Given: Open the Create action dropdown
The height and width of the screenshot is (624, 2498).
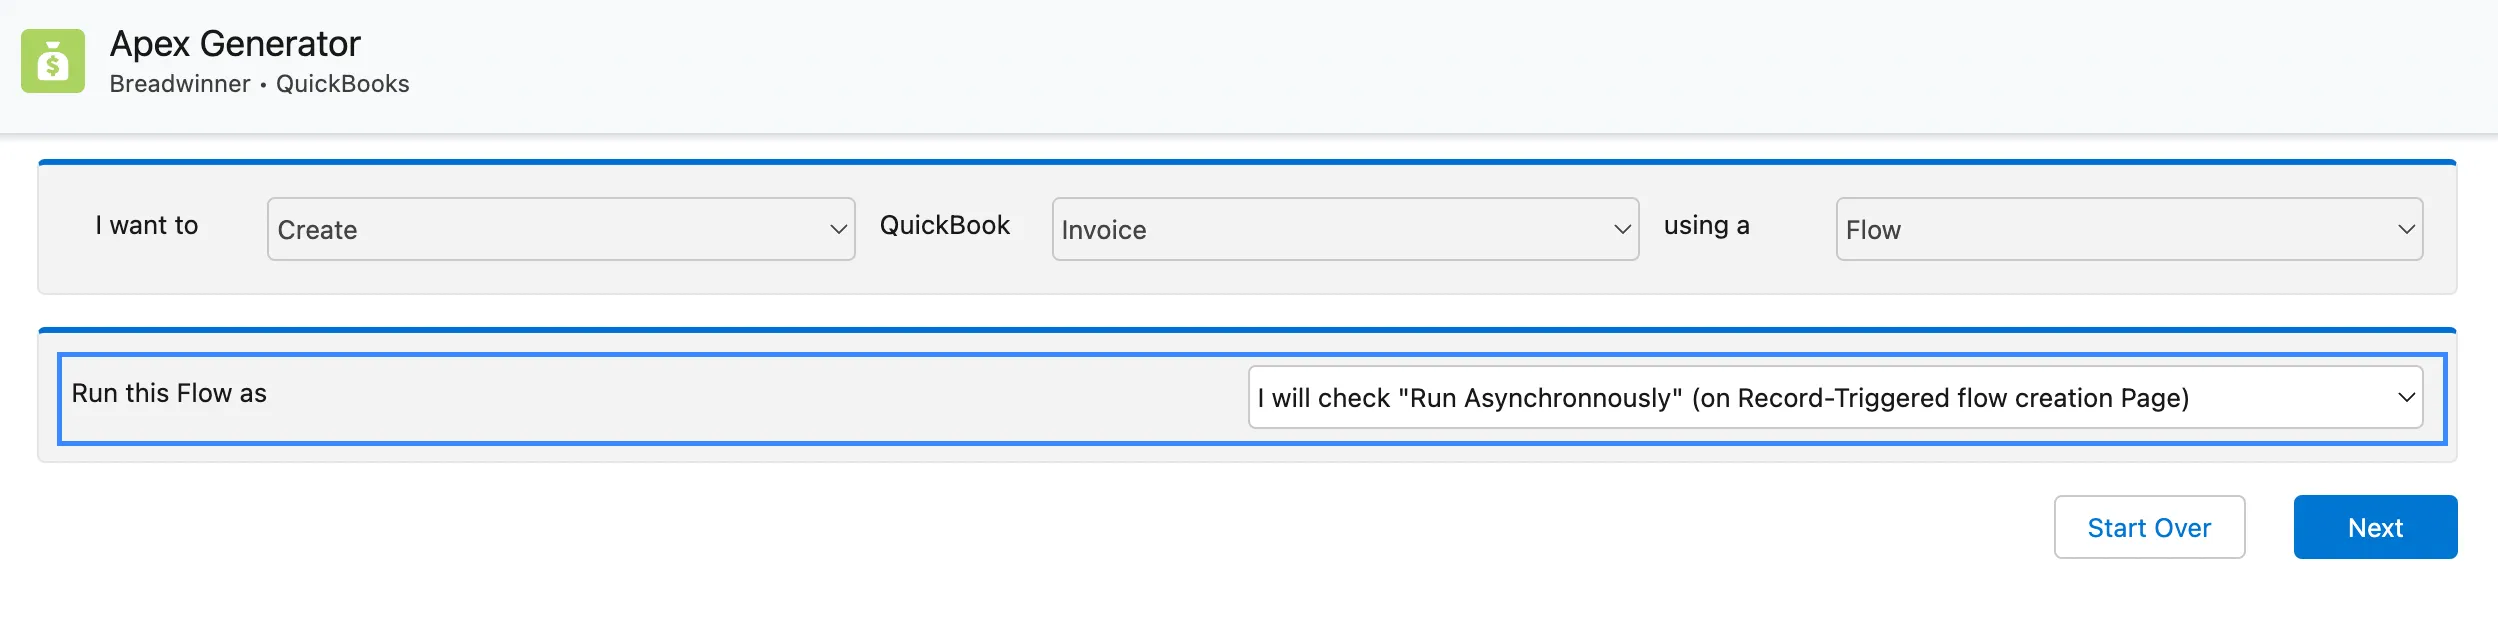Looking at the screenshot, I should pos(561,229).
